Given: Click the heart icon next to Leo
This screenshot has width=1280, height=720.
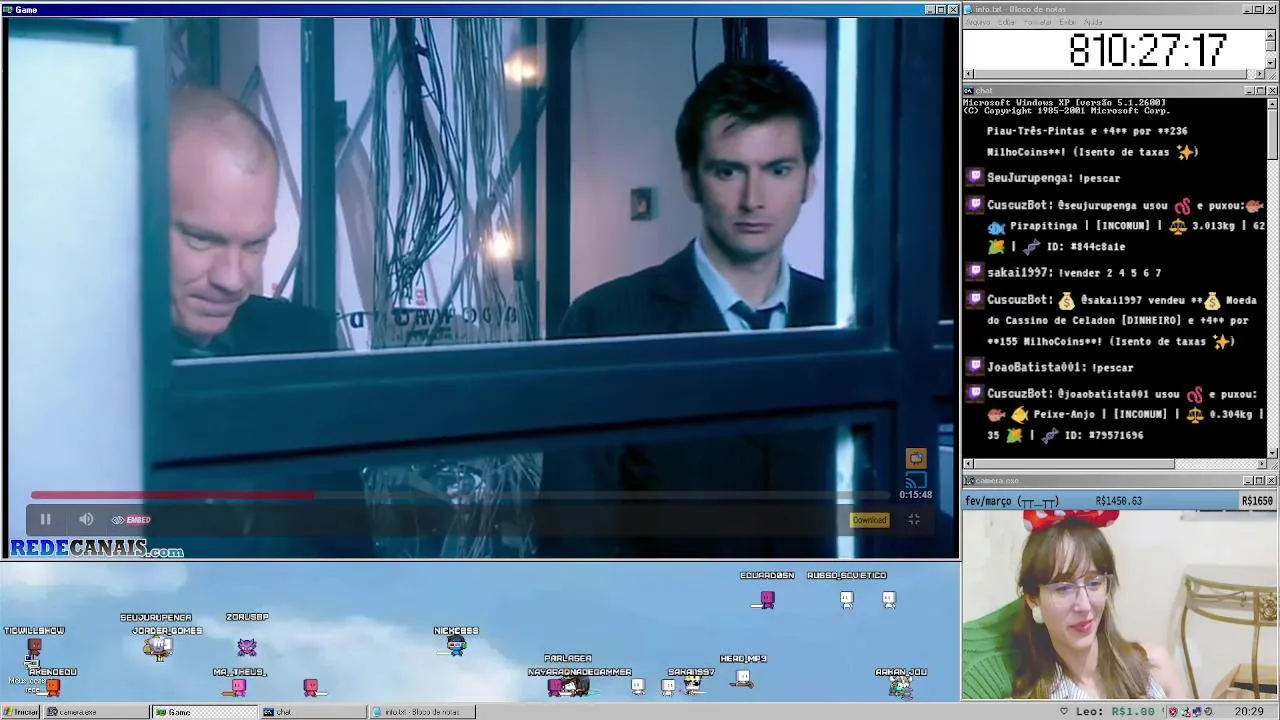Looking at the screenshot, I should click(1064, 712).
